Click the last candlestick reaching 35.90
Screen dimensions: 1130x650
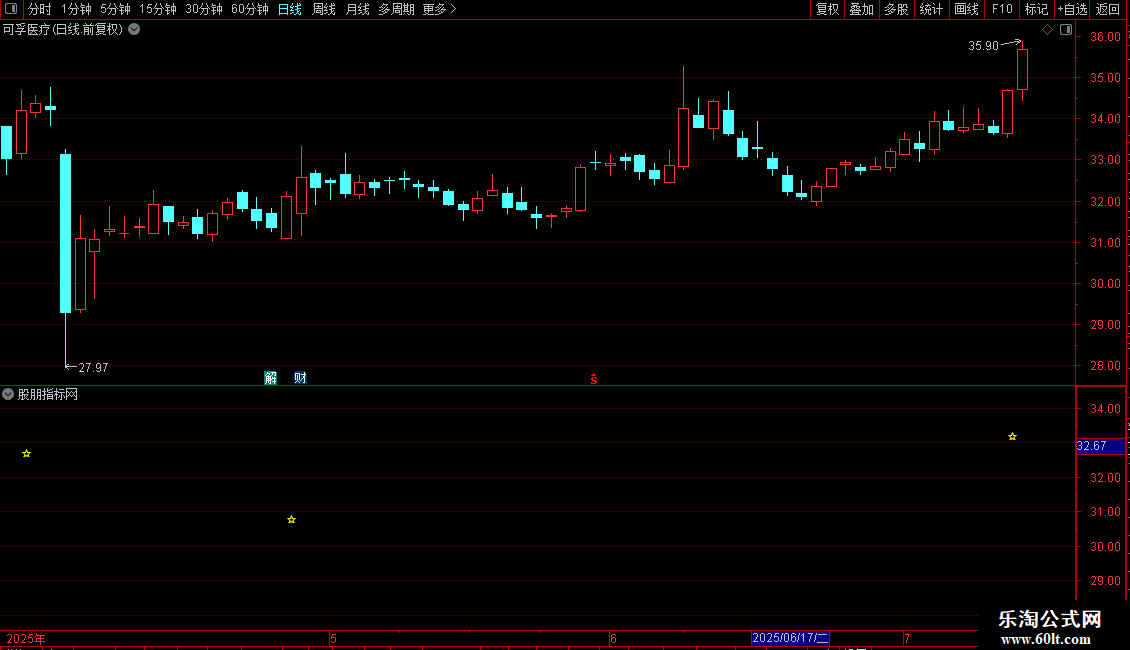point(1022,69)
